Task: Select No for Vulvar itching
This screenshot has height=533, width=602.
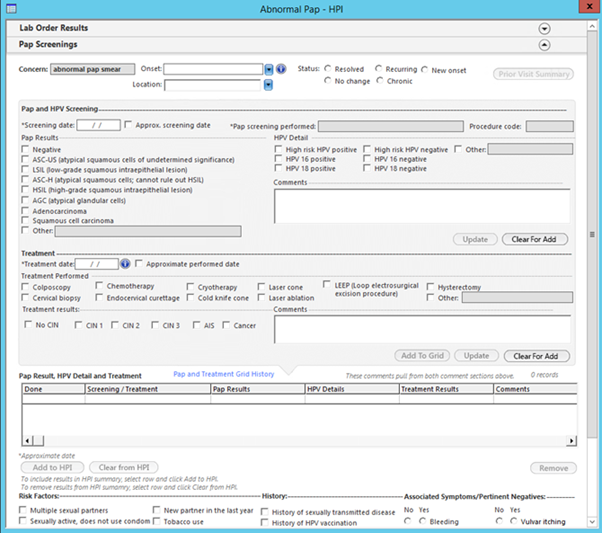Action: (x=499, y=521)
